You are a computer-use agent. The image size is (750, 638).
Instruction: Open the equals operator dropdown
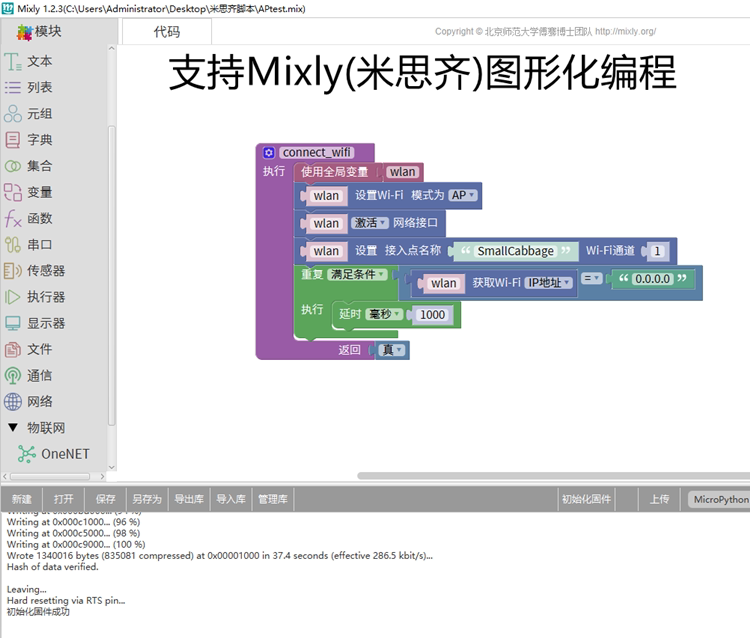(592, 278)
